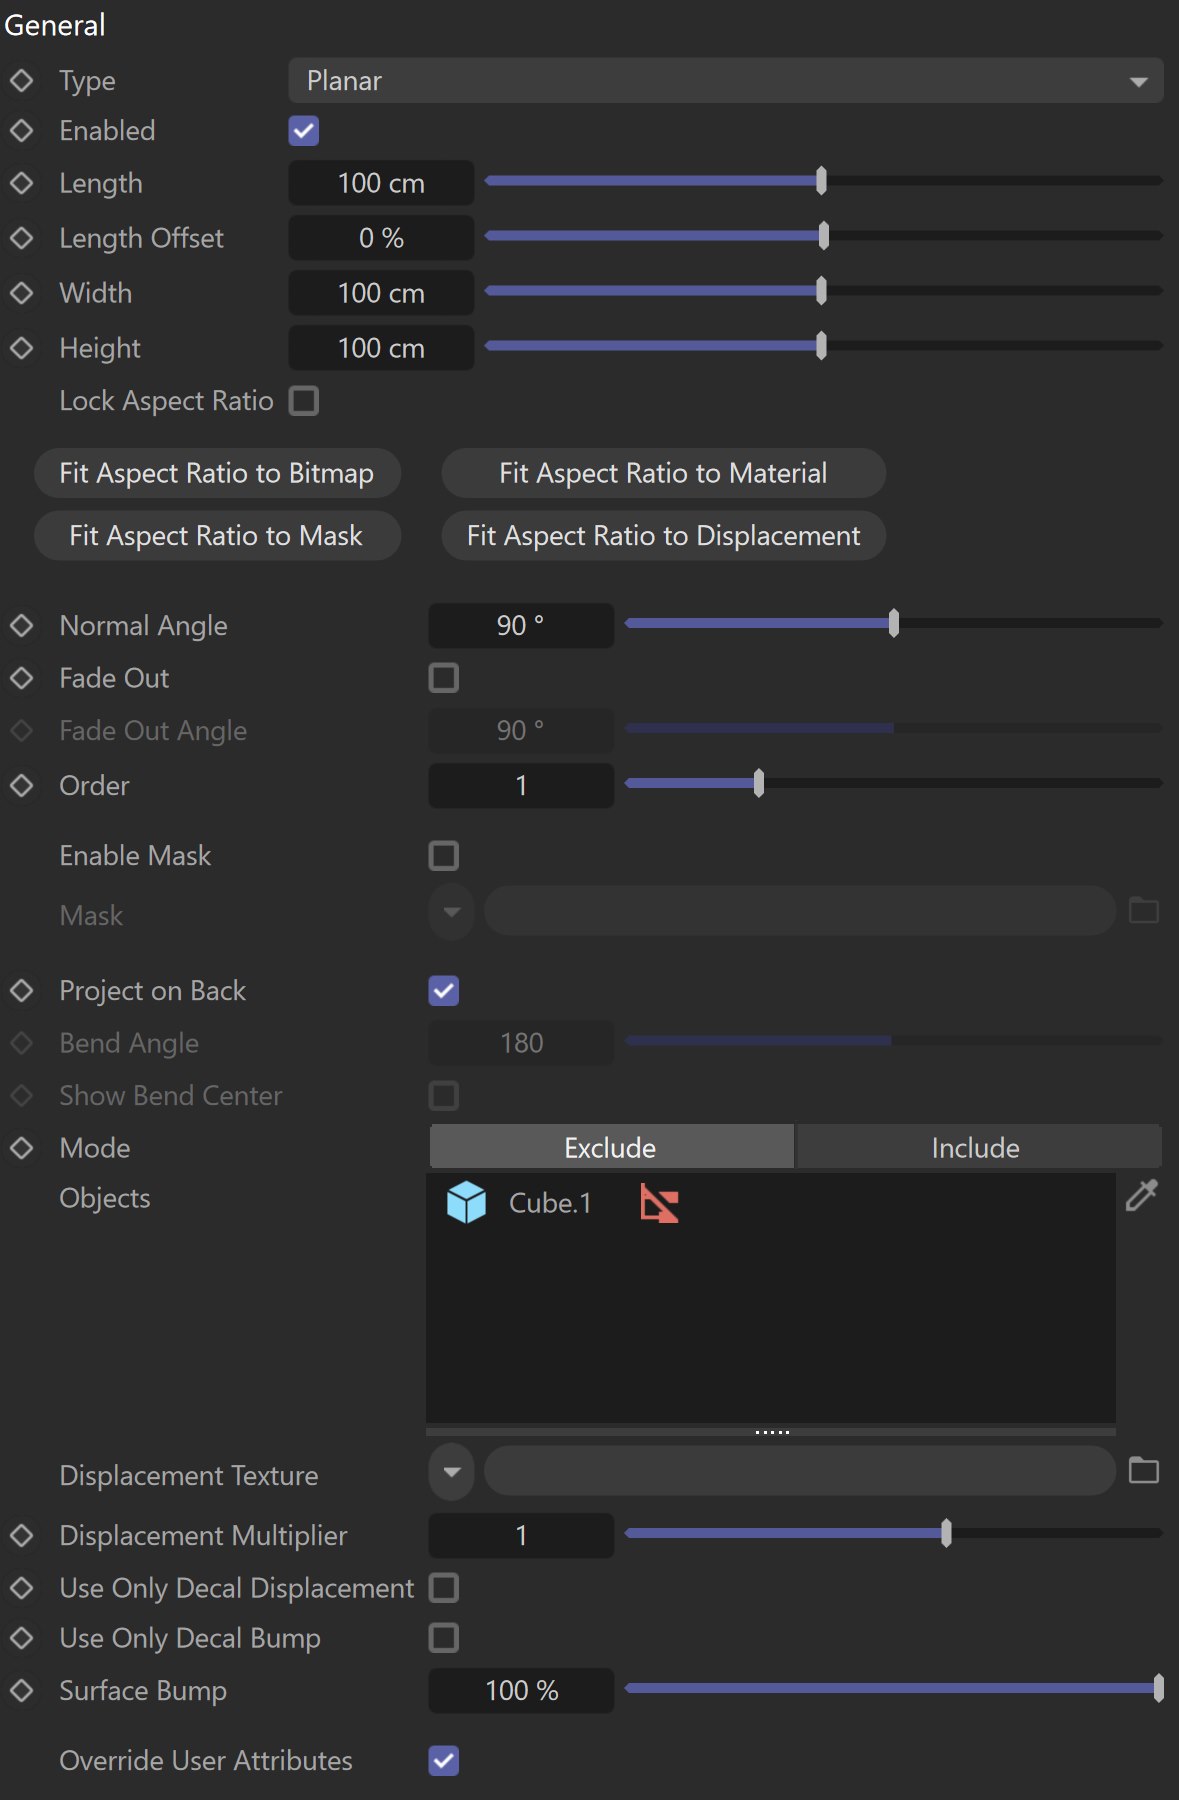This screenshot has width=1179, height=1800.
Task: Click keyframe diamond beside Project on Back
Action: 21,990
